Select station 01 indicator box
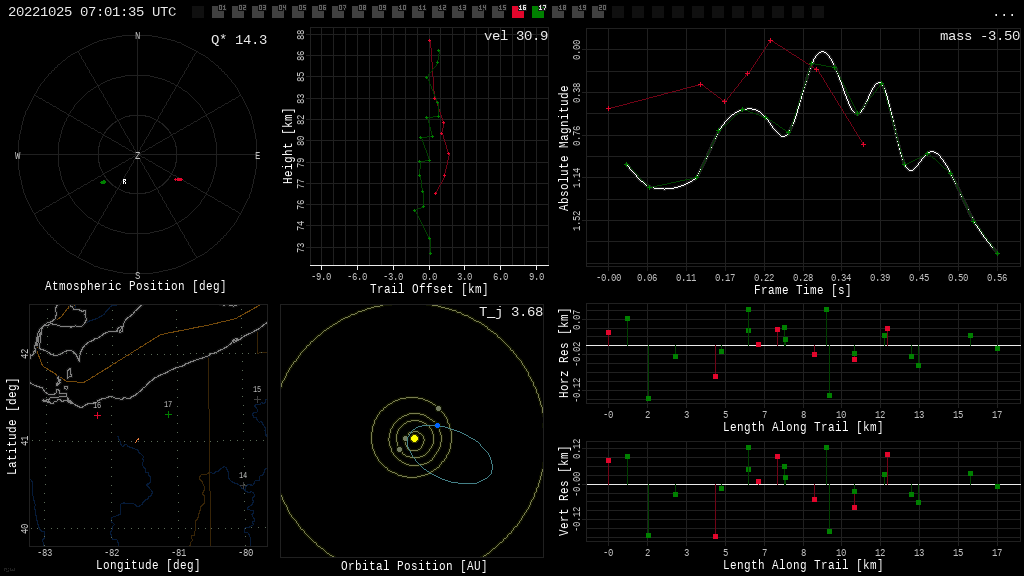1024x576 pixels. 218,12
